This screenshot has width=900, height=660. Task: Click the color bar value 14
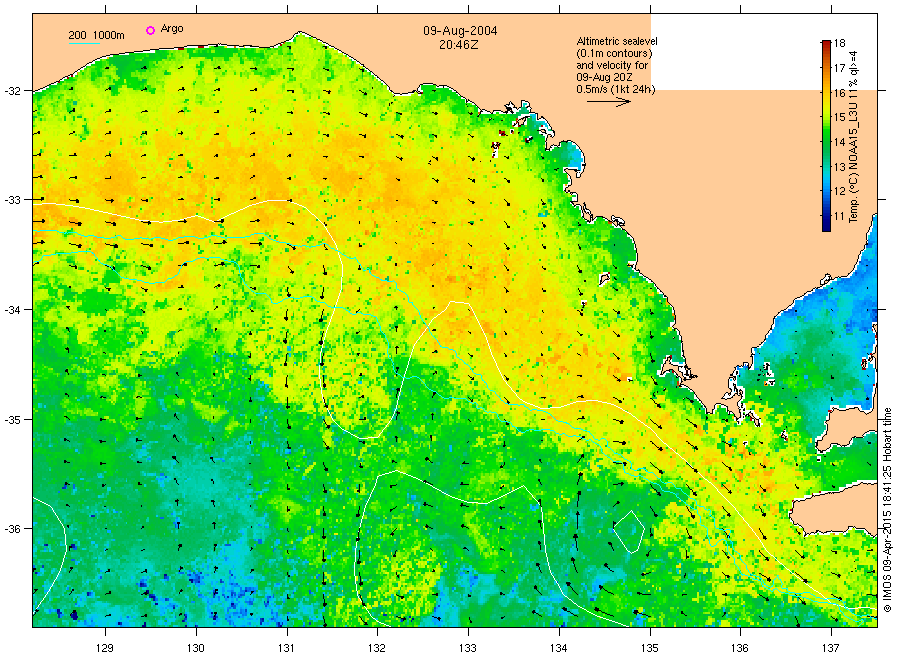tap(840, 142)
